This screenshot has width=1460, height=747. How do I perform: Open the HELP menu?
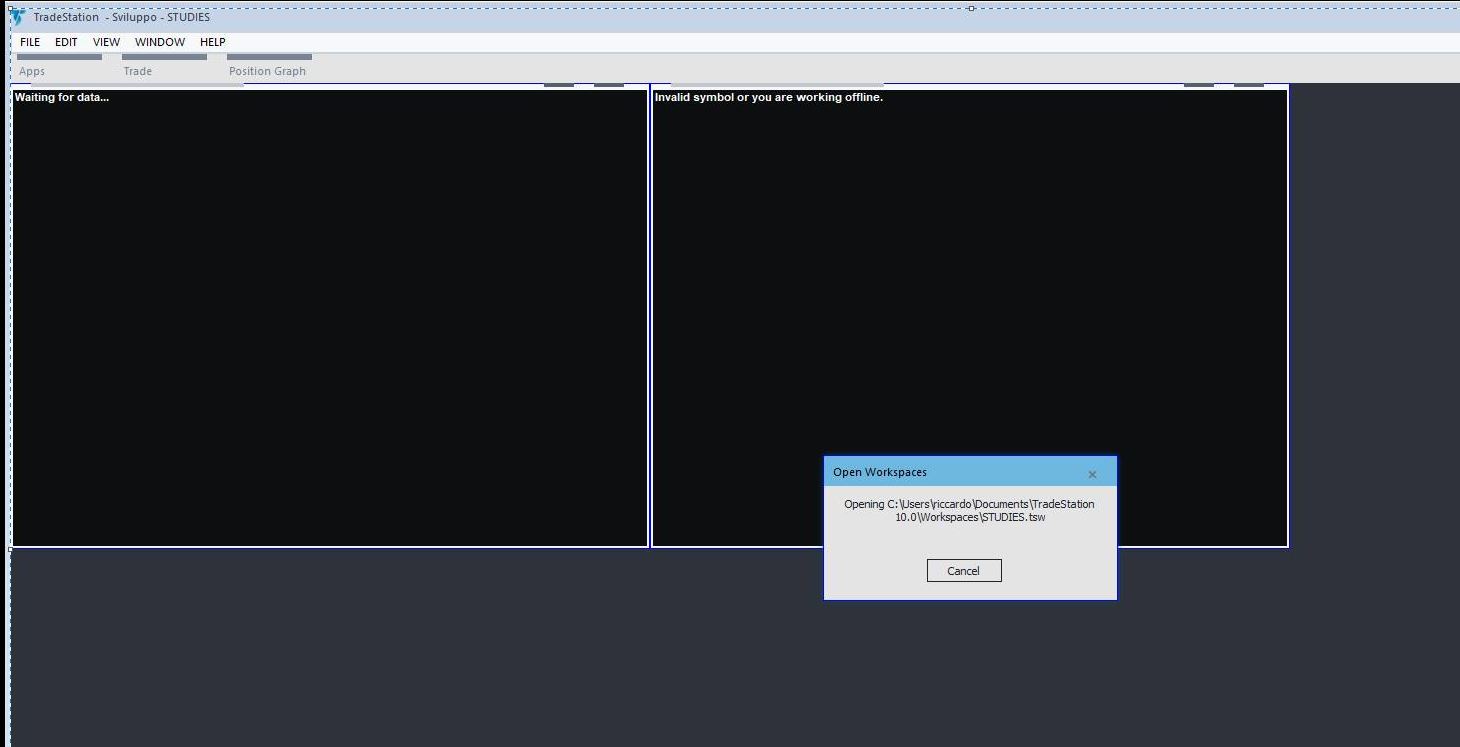coord(213,42)
